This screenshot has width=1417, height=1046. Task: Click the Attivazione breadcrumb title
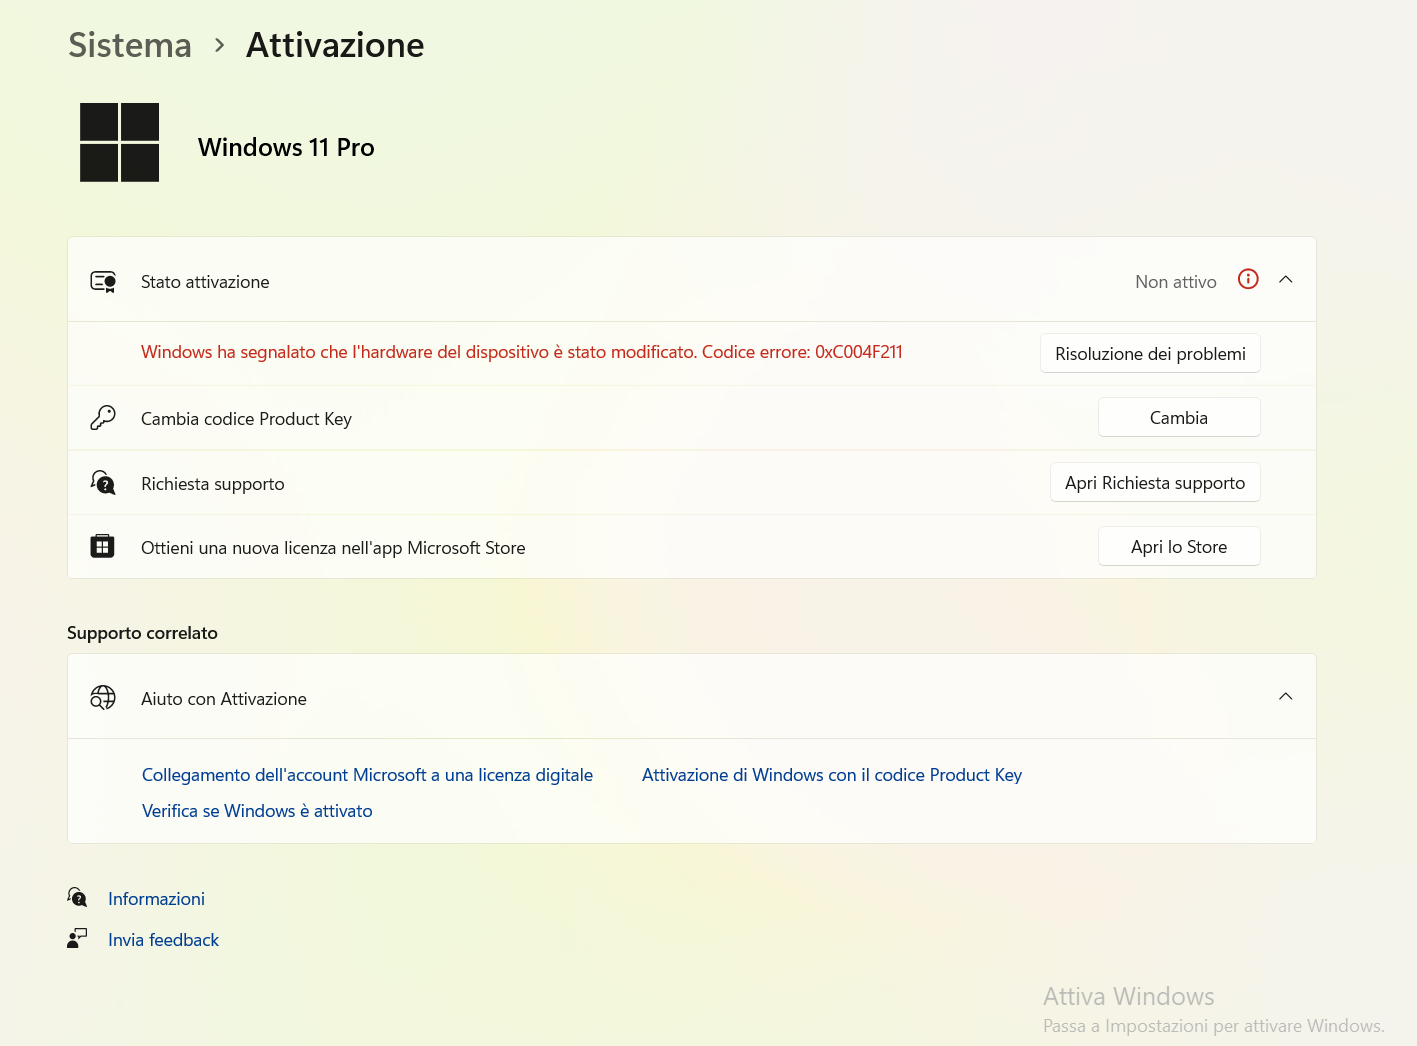click(335, 45)
